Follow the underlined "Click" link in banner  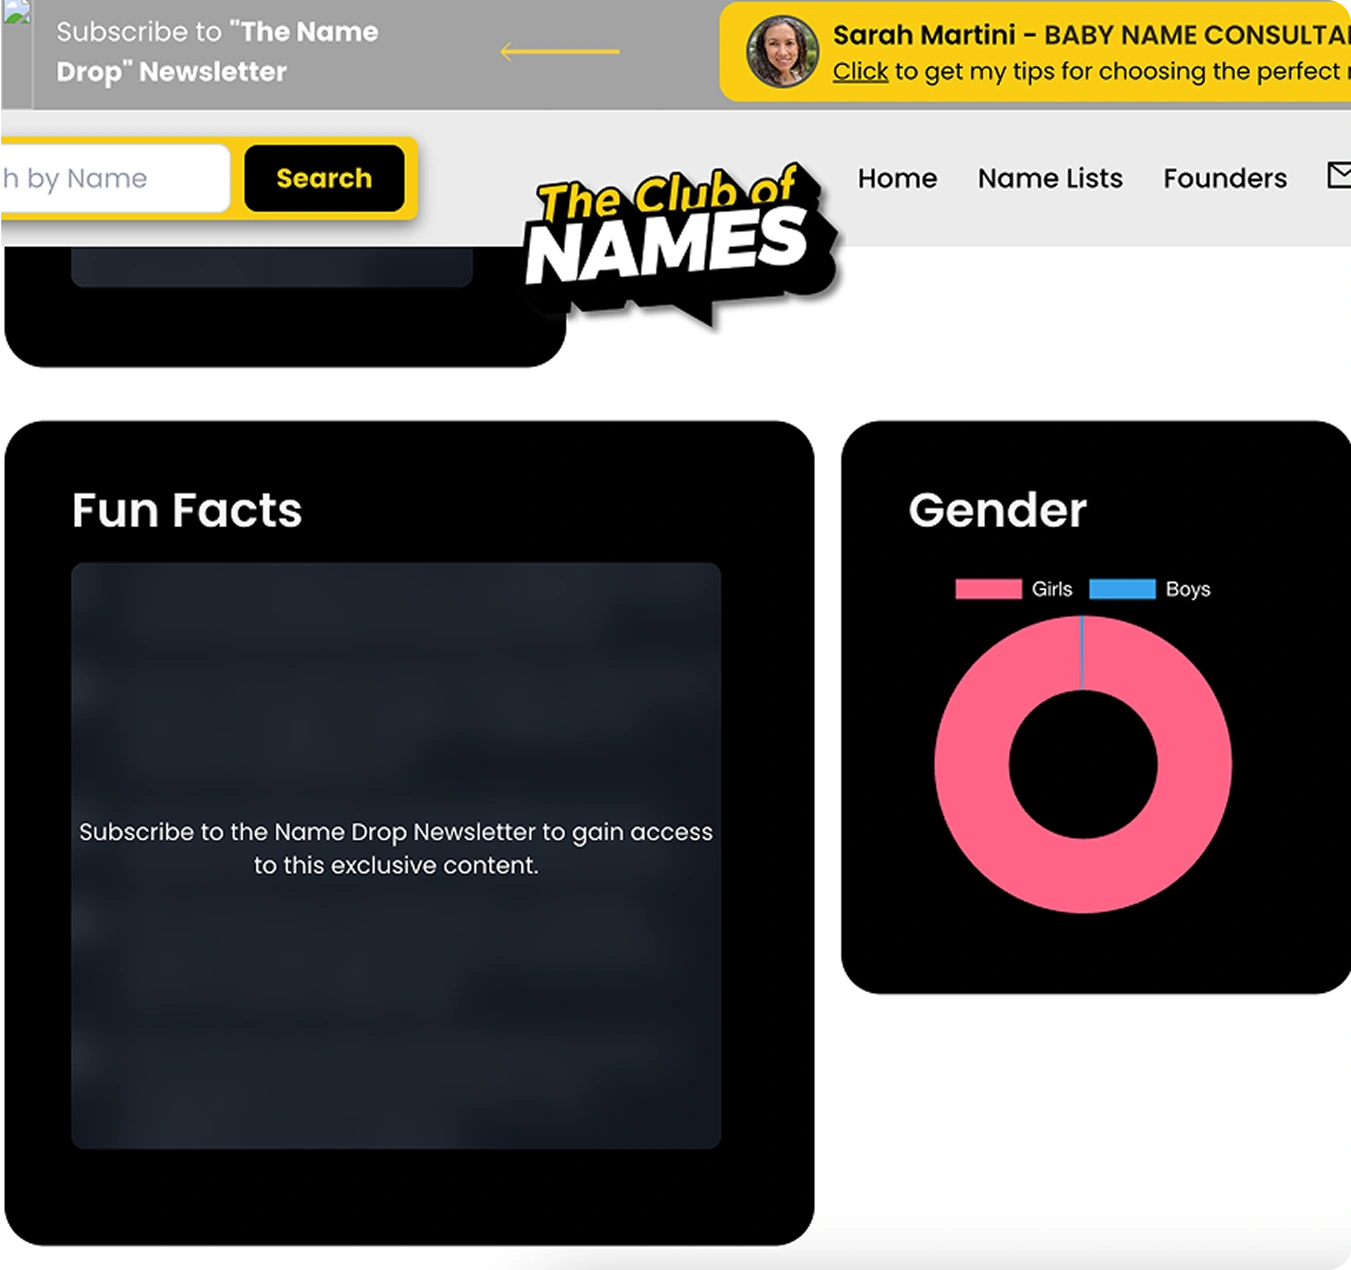tap(860, 72)
